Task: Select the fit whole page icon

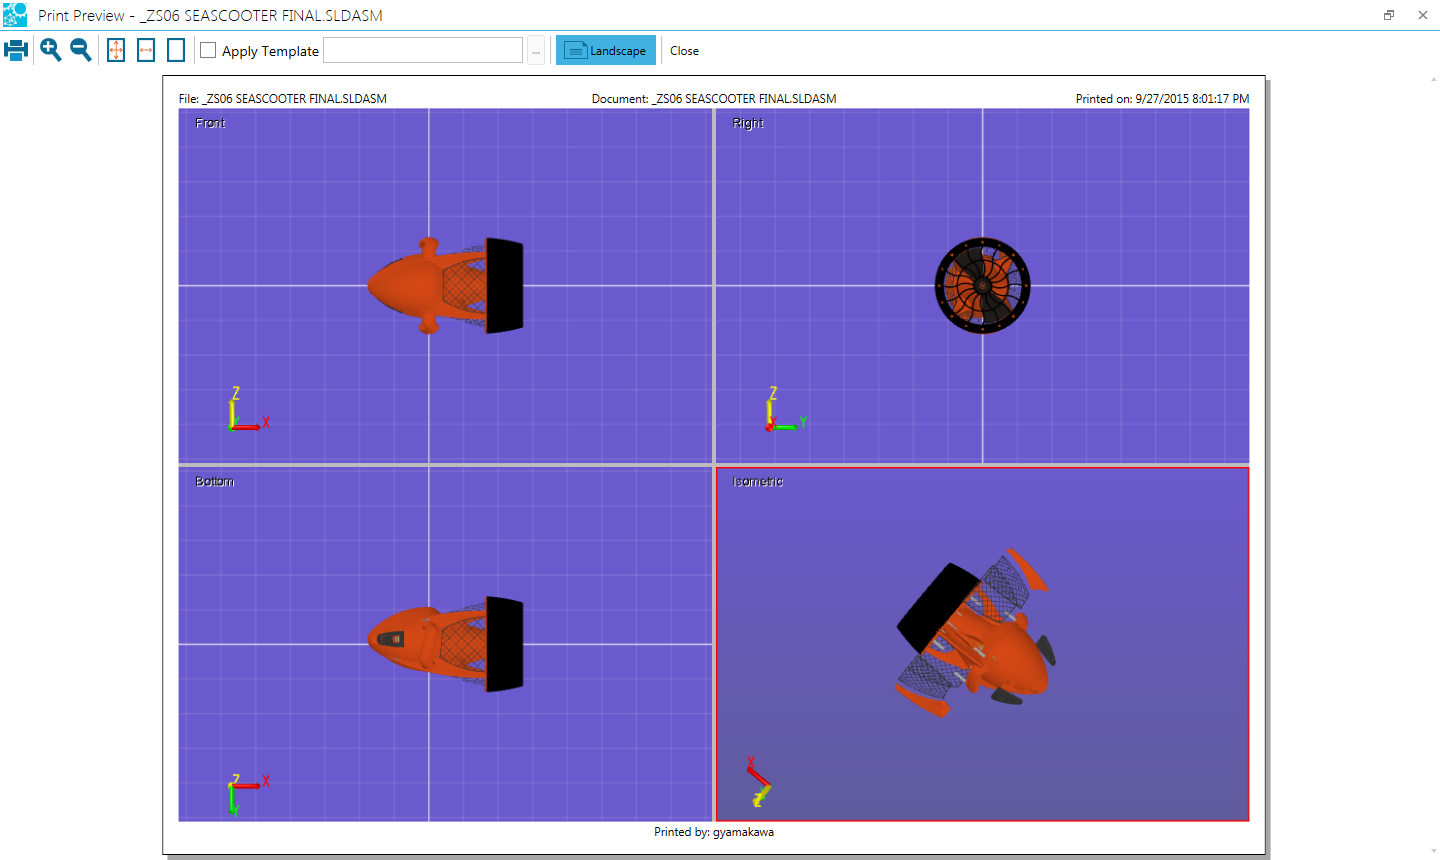Action: 116,50
